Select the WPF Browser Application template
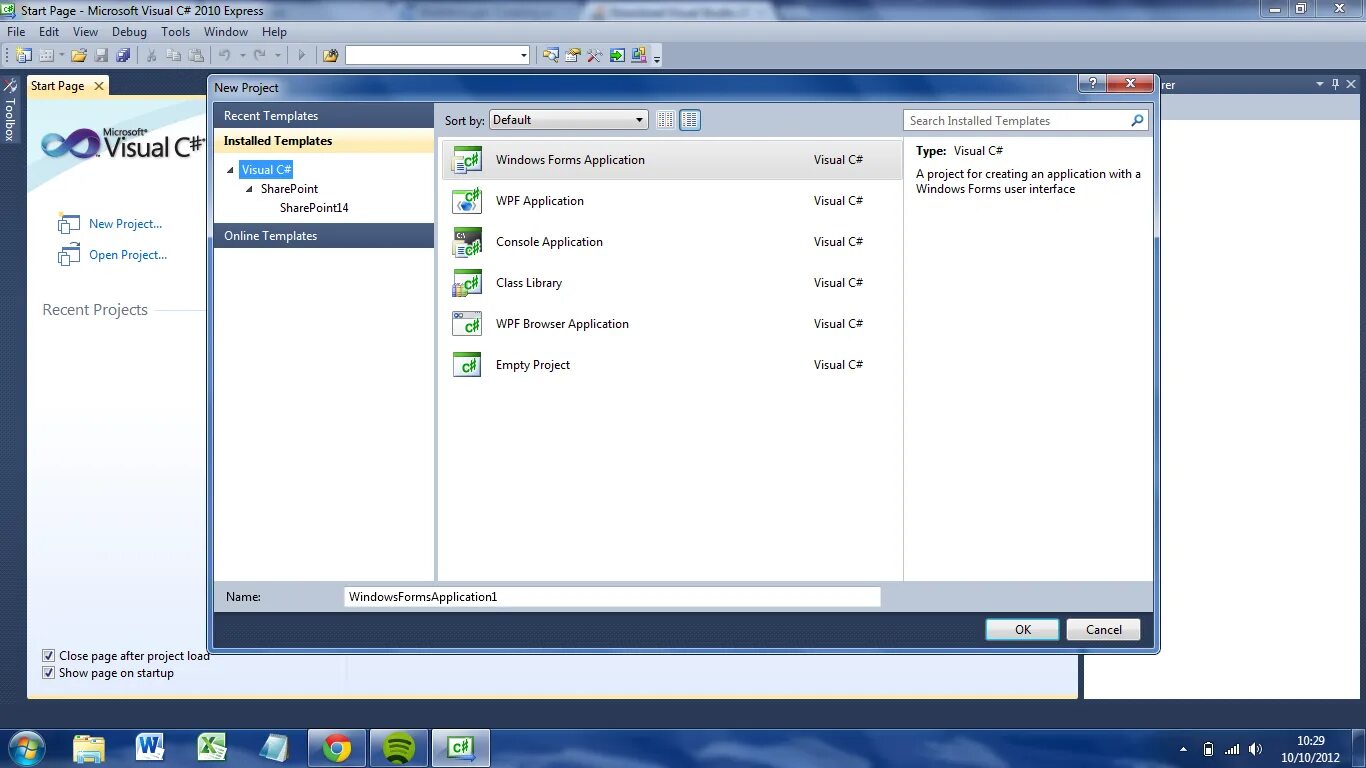 click(671, 324)
